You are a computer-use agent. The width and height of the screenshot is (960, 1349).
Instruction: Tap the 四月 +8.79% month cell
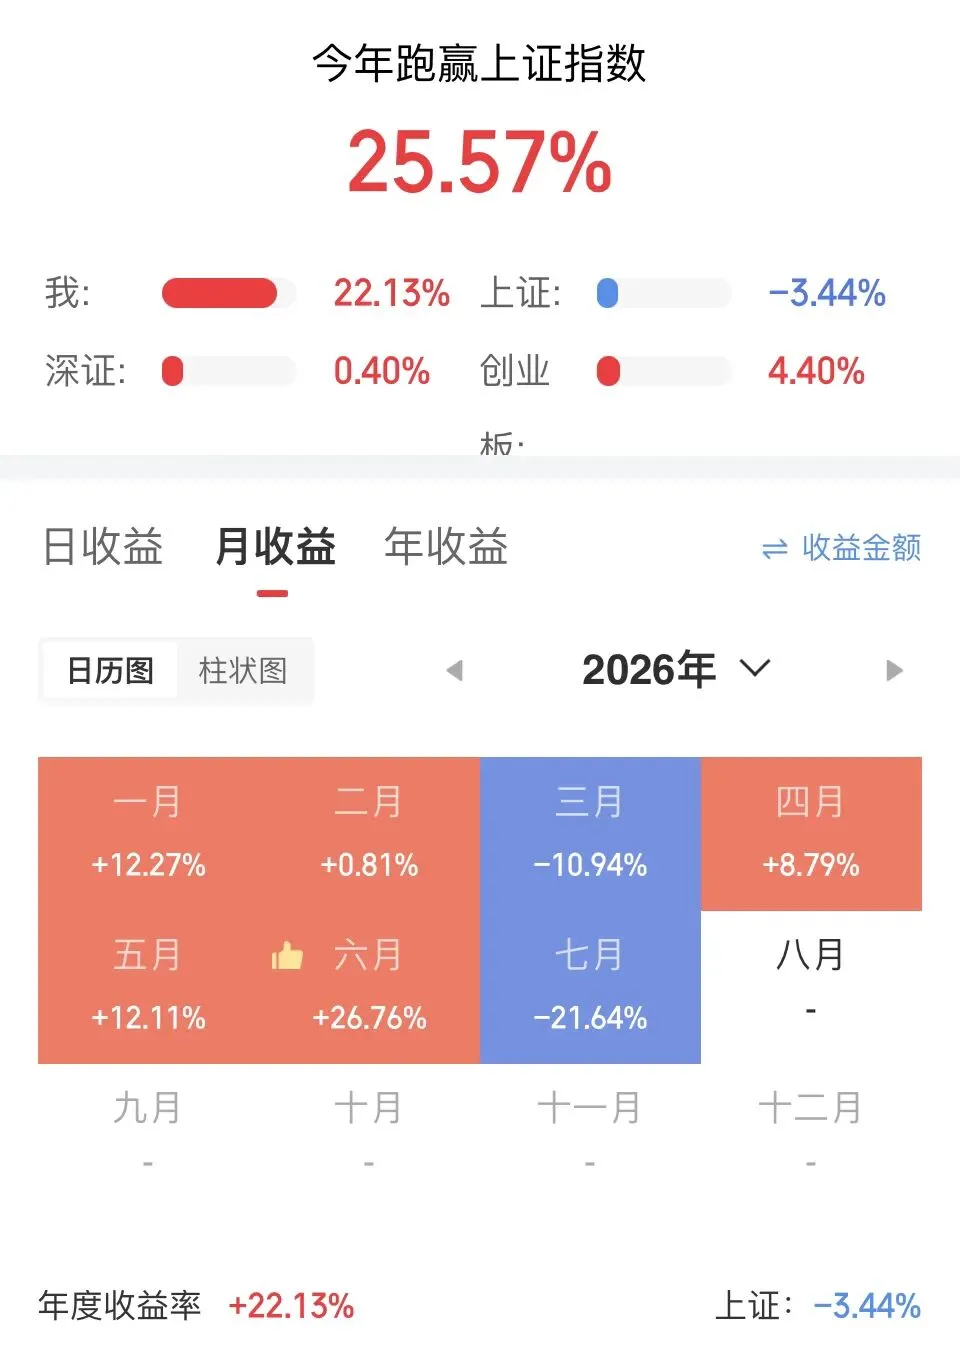point(811,834)
